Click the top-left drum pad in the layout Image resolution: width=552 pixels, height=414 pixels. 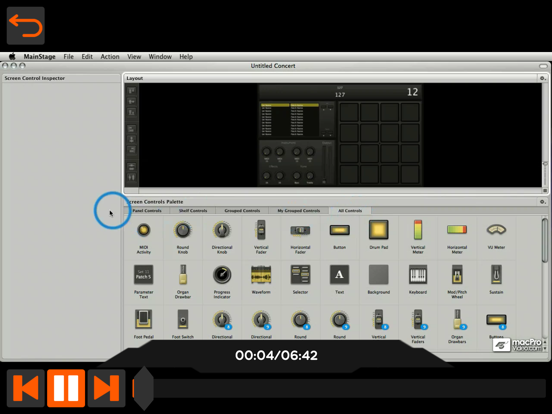(x=349, y=112)
